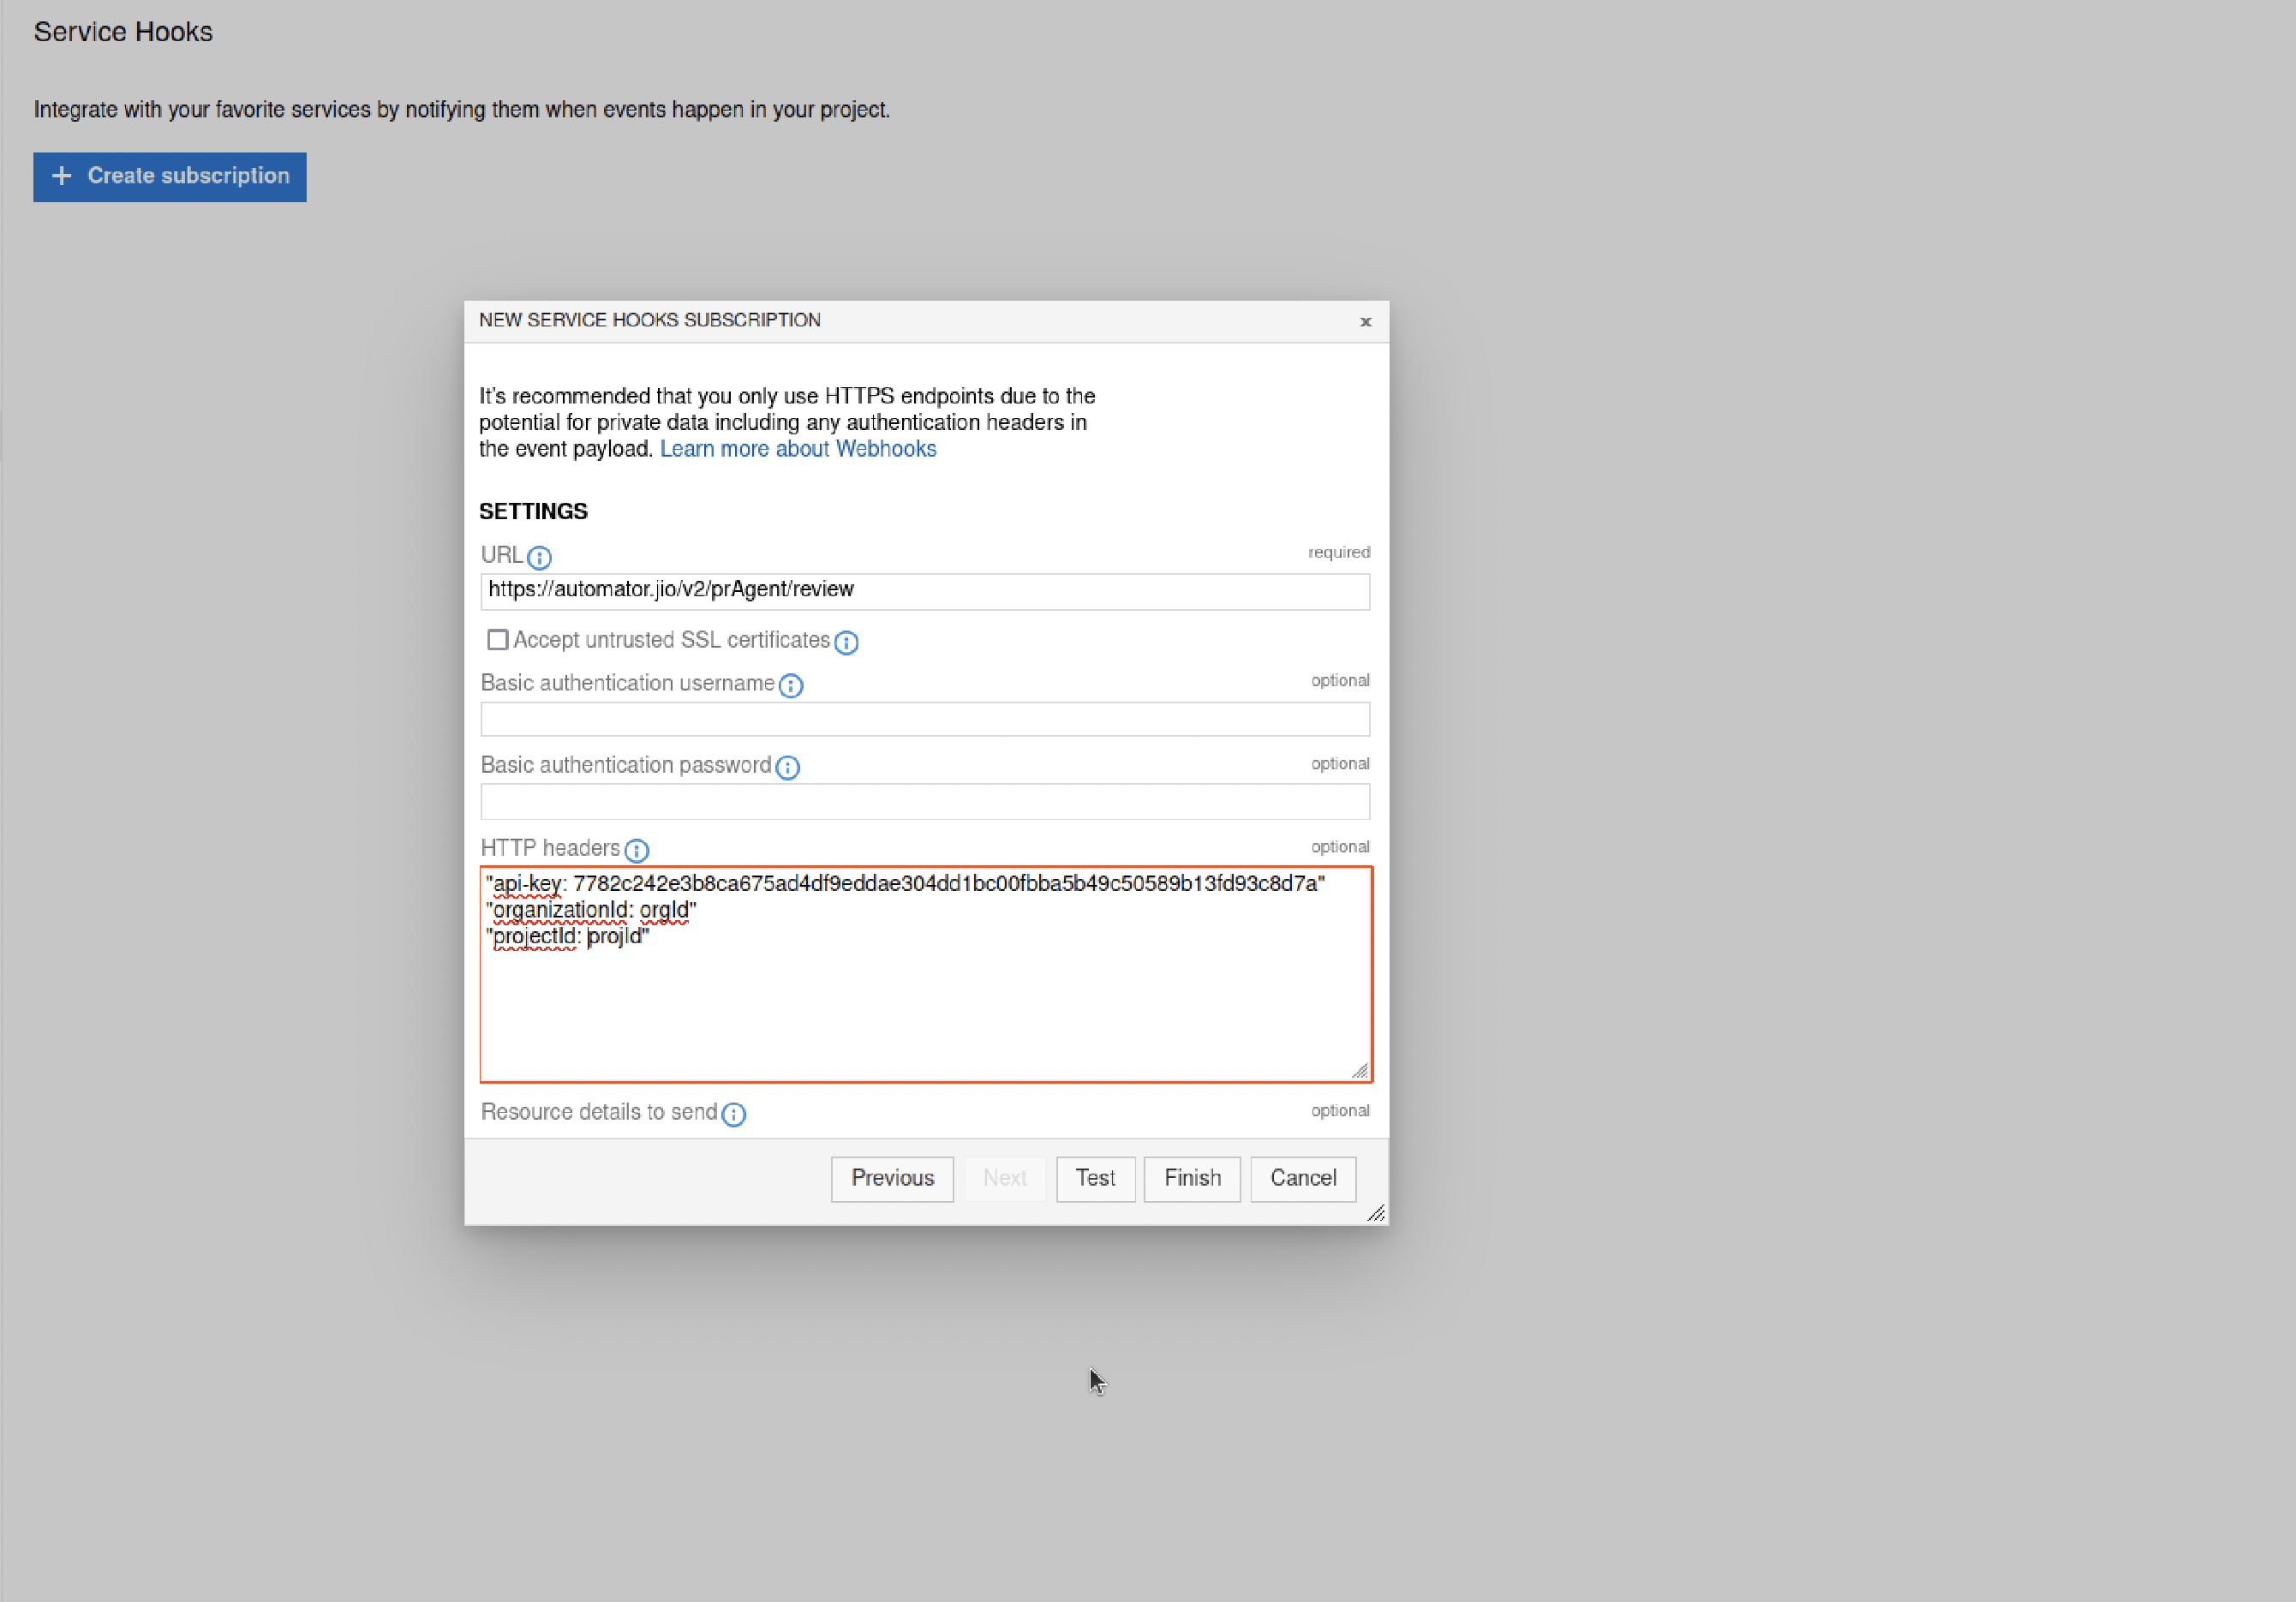Click the Accept untrusted SSL certificates label
2296x1602 pixels.
coord(672,640)
